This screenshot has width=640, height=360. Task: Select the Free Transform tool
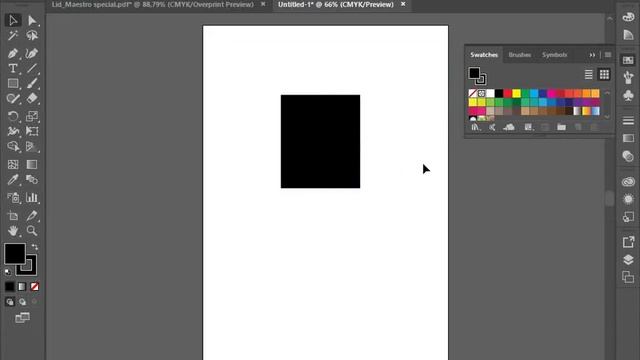point(32,131)
